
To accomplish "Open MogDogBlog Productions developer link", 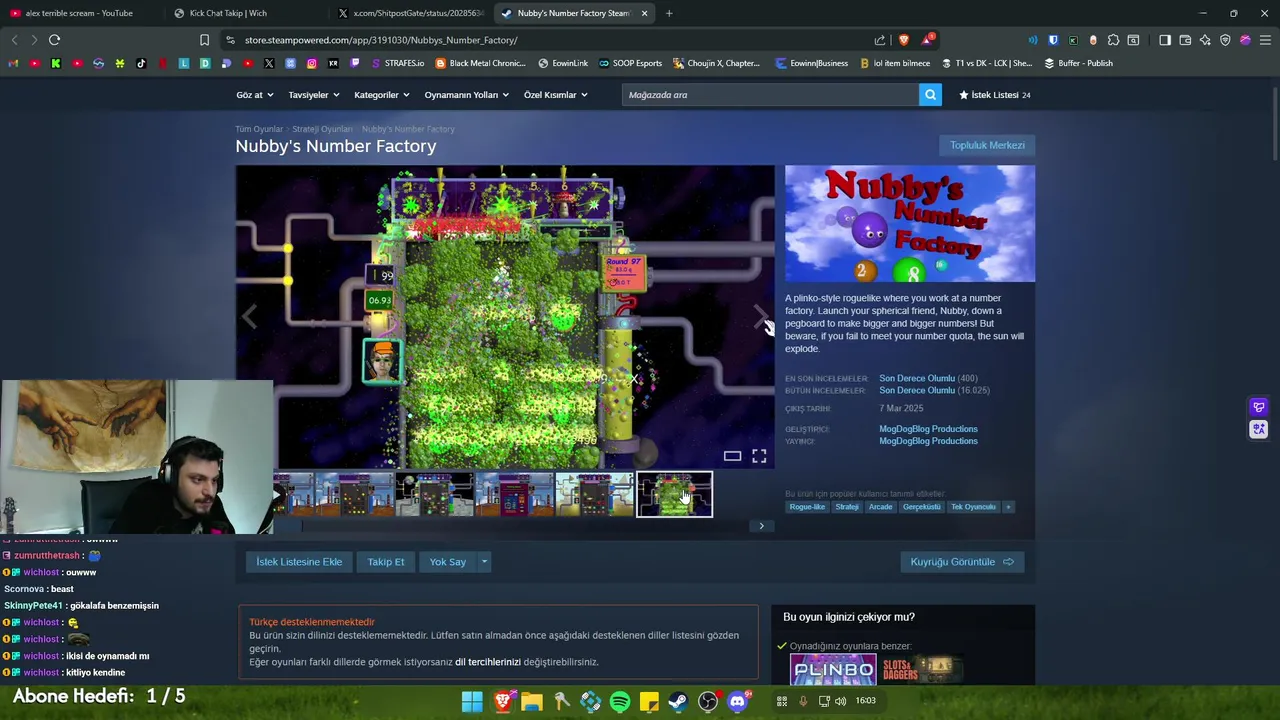I will 928,429.
